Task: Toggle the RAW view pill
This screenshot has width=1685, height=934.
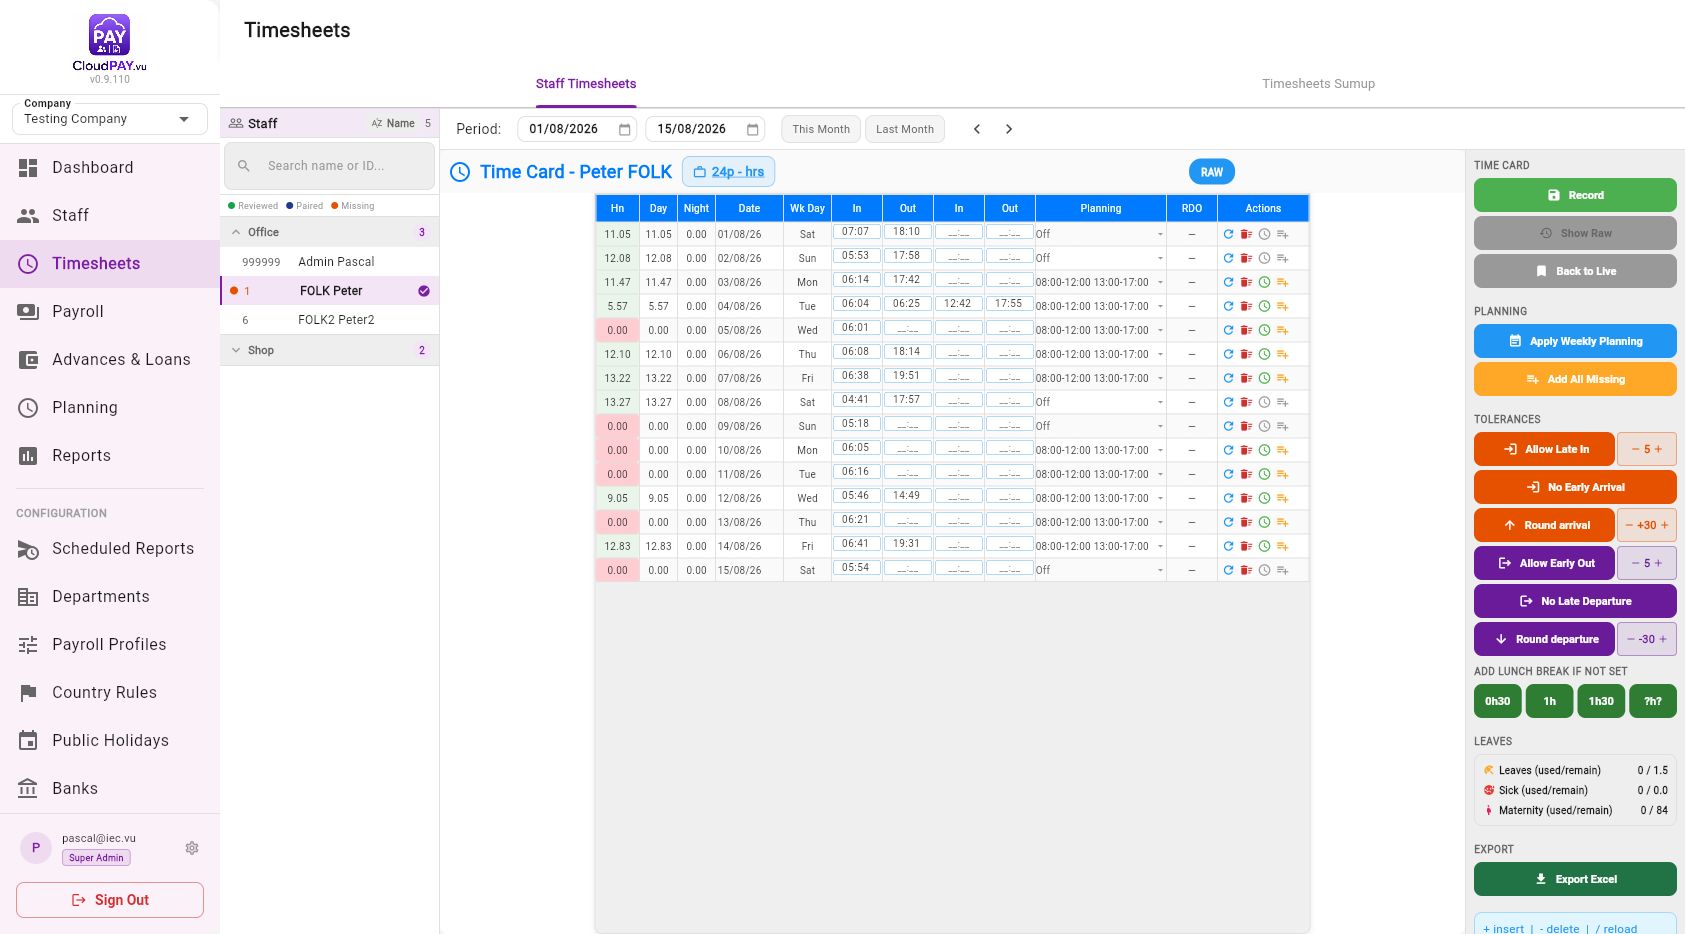Action: 1212,172
